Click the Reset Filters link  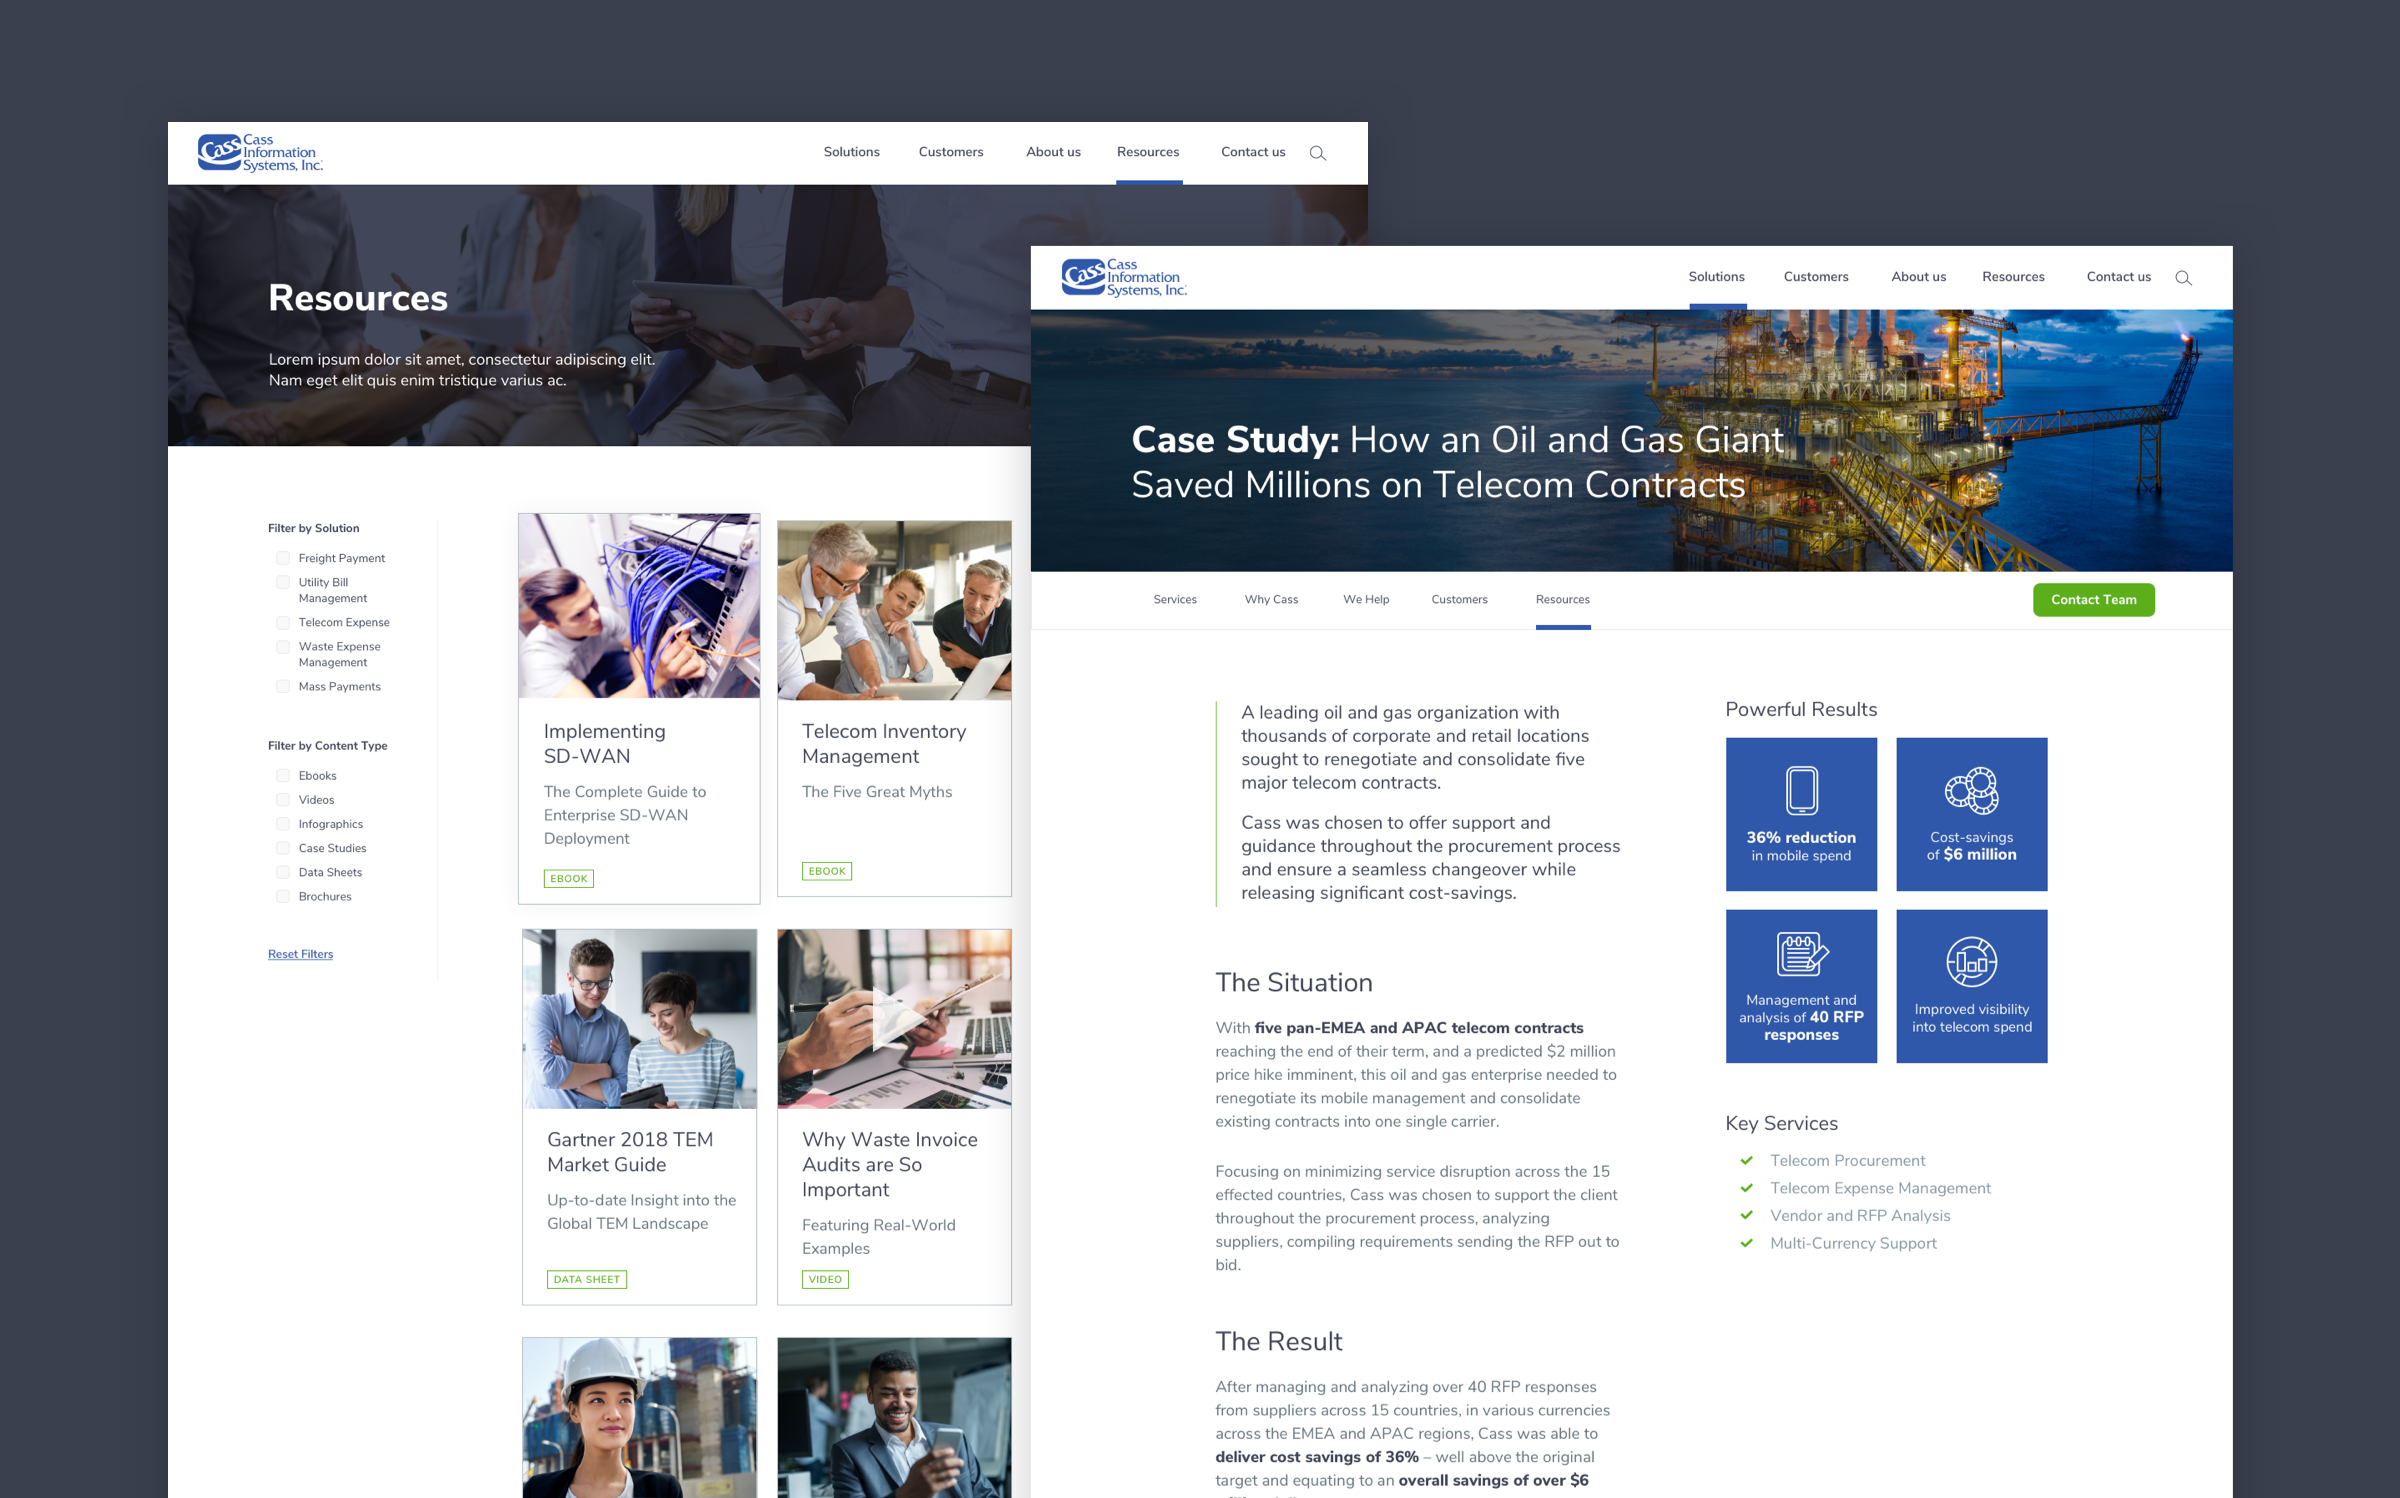(x=300, y=954)
